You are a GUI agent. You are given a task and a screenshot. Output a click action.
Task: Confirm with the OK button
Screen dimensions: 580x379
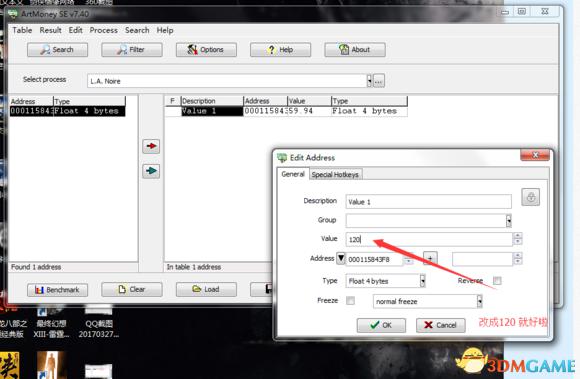point(381,325)
